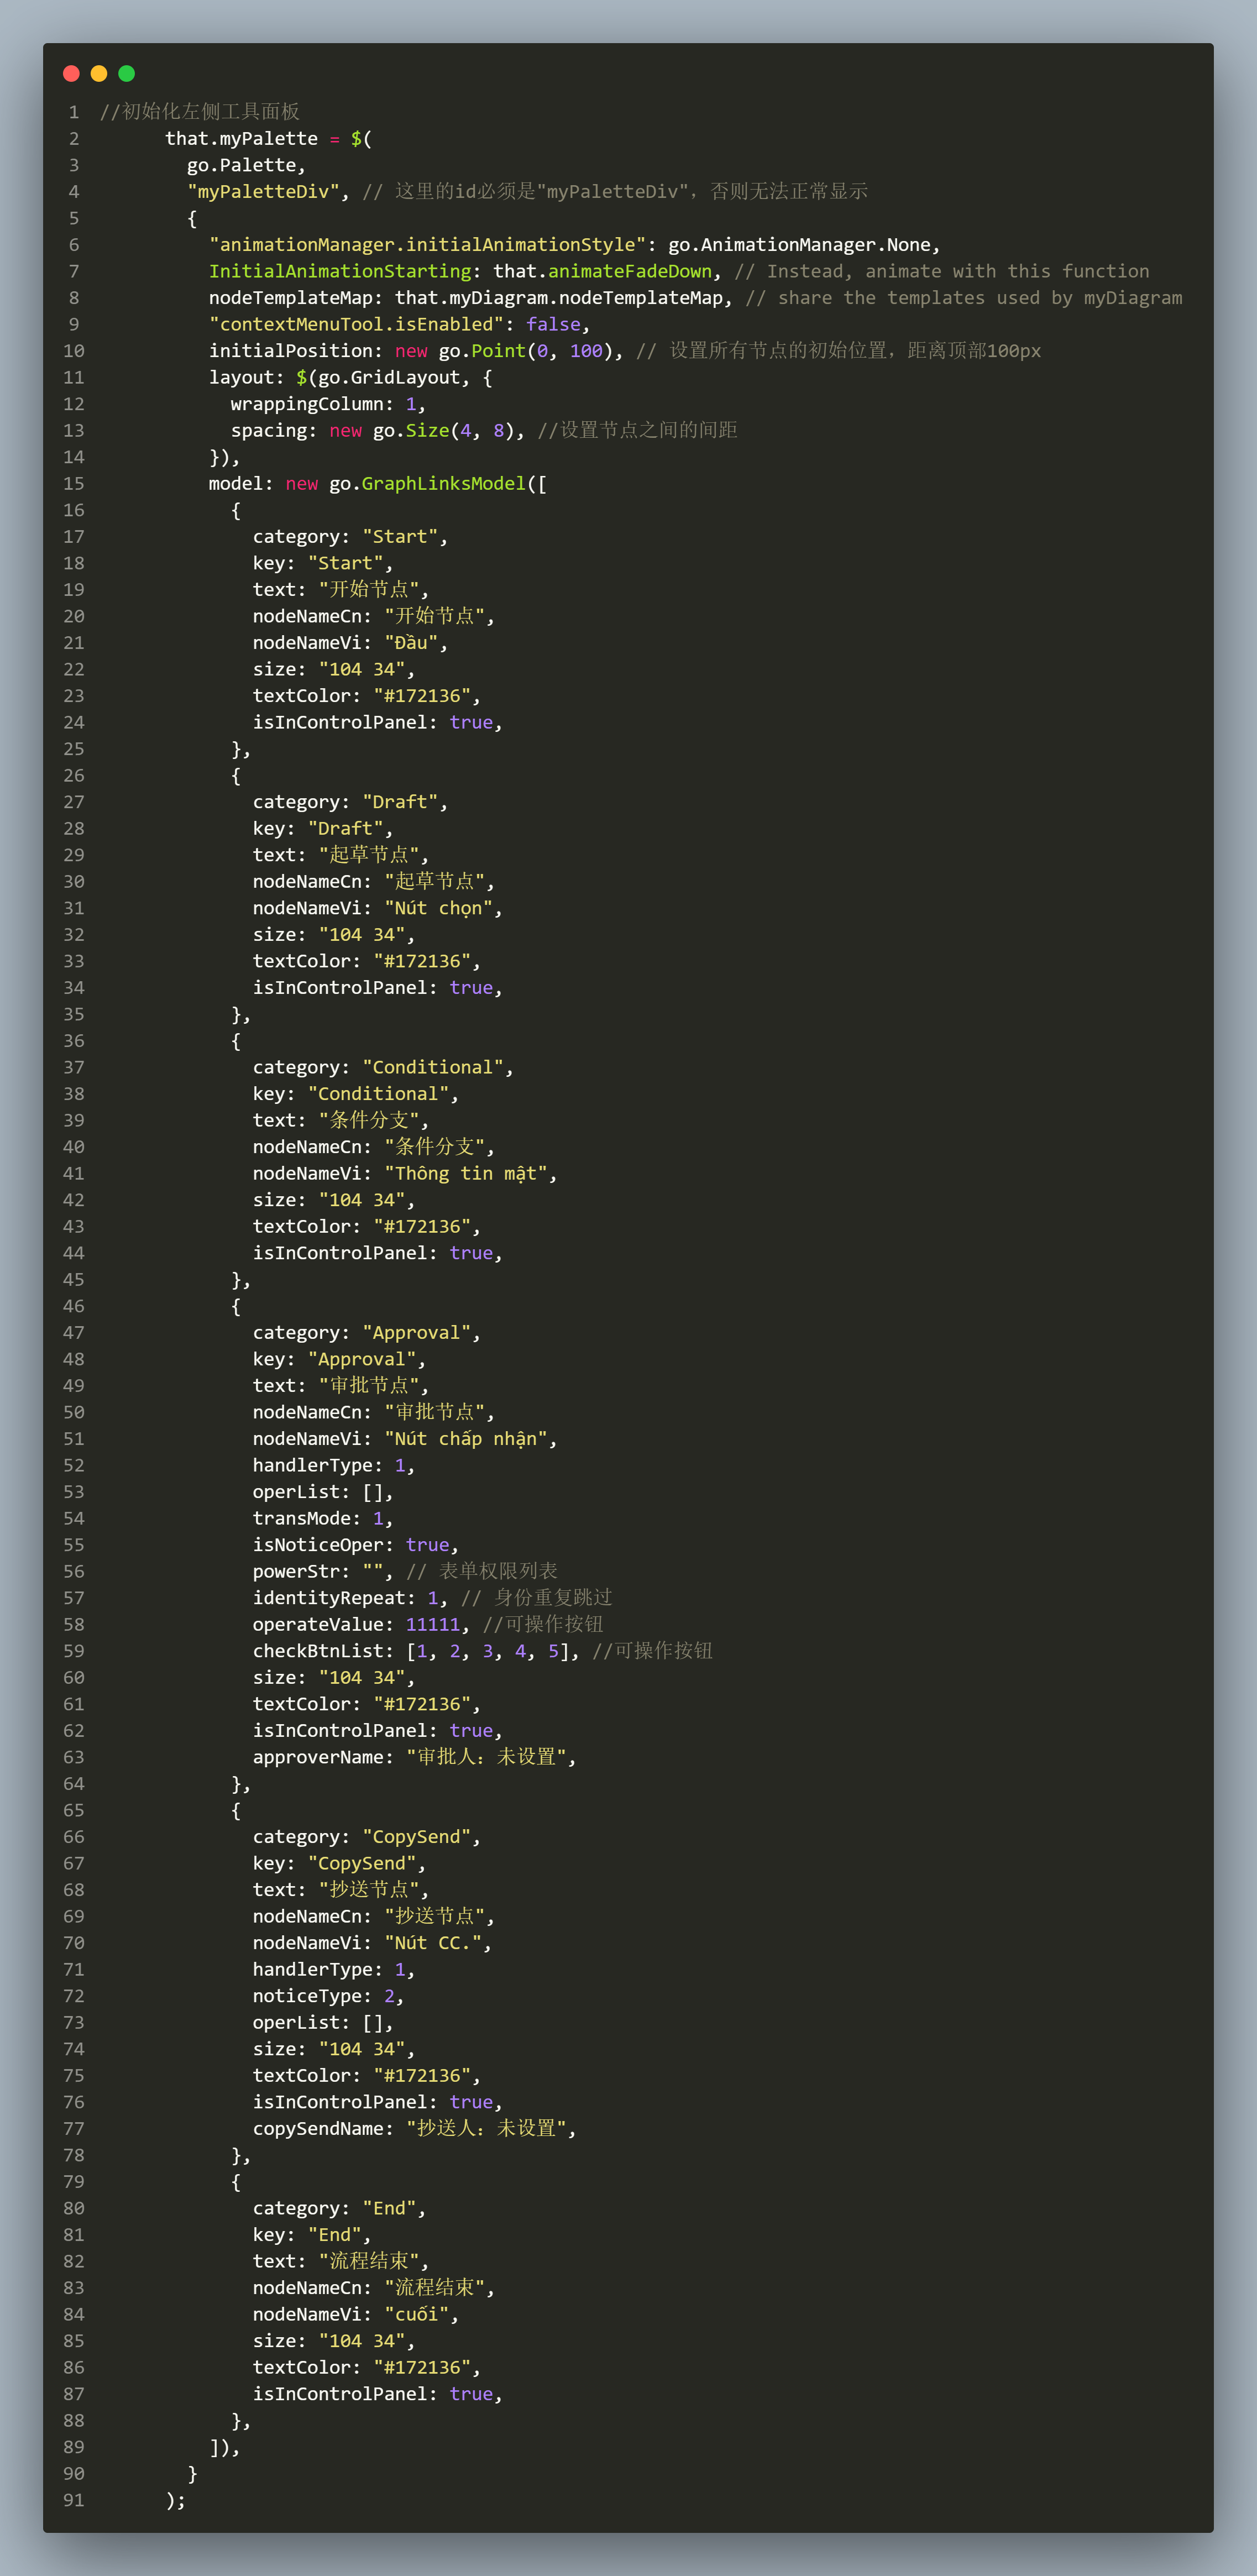
Task: Click the green maximize window dot
Action: (127, 73)
